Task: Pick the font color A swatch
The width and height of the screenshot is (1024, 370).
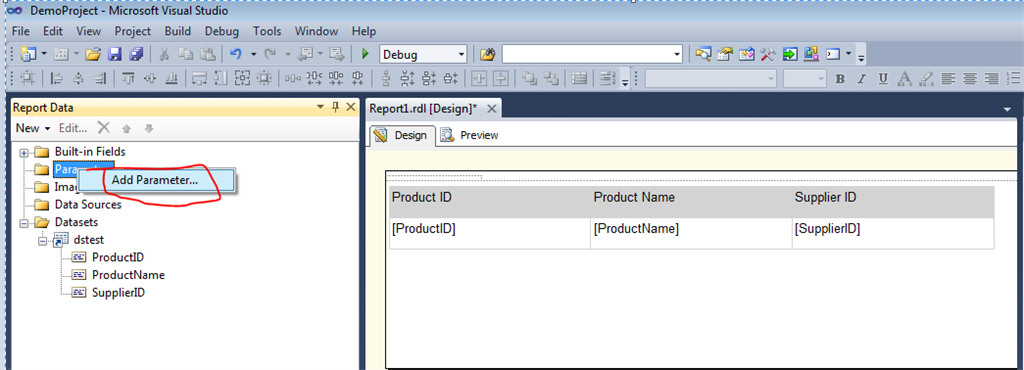Action: (x=904, y=79)
